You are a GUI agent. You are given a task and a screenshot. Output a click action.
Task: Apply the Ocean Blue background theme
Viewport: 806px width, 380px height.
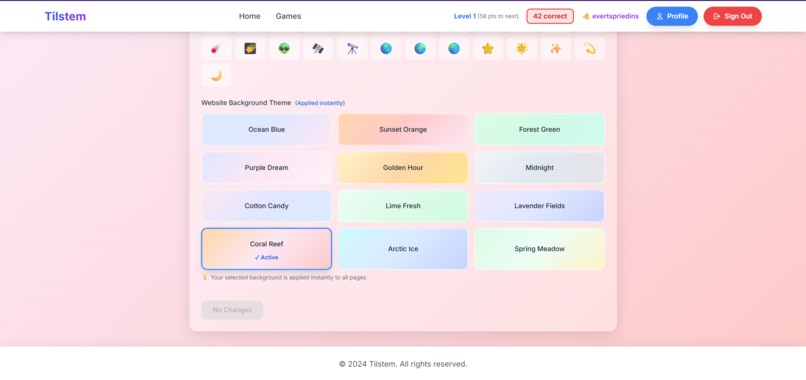point(266,130)
